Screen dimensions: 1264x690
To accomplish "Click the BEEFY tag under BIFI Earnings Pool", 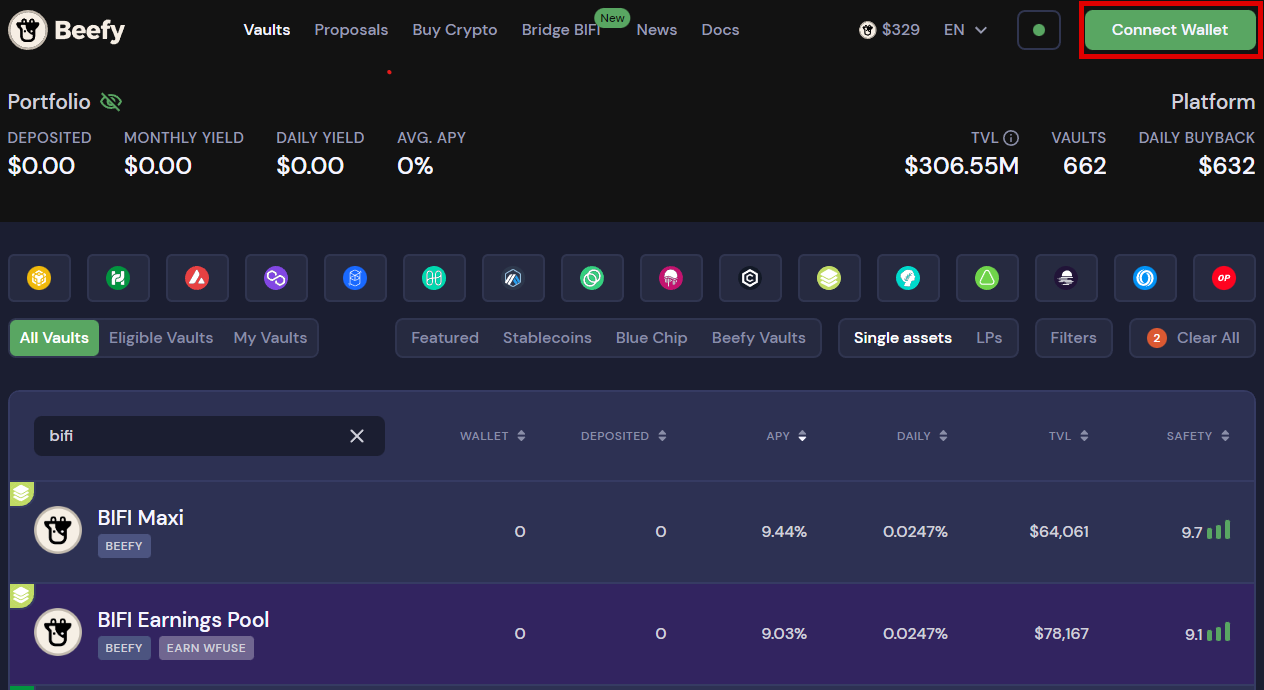I will [x=124, y=648].
